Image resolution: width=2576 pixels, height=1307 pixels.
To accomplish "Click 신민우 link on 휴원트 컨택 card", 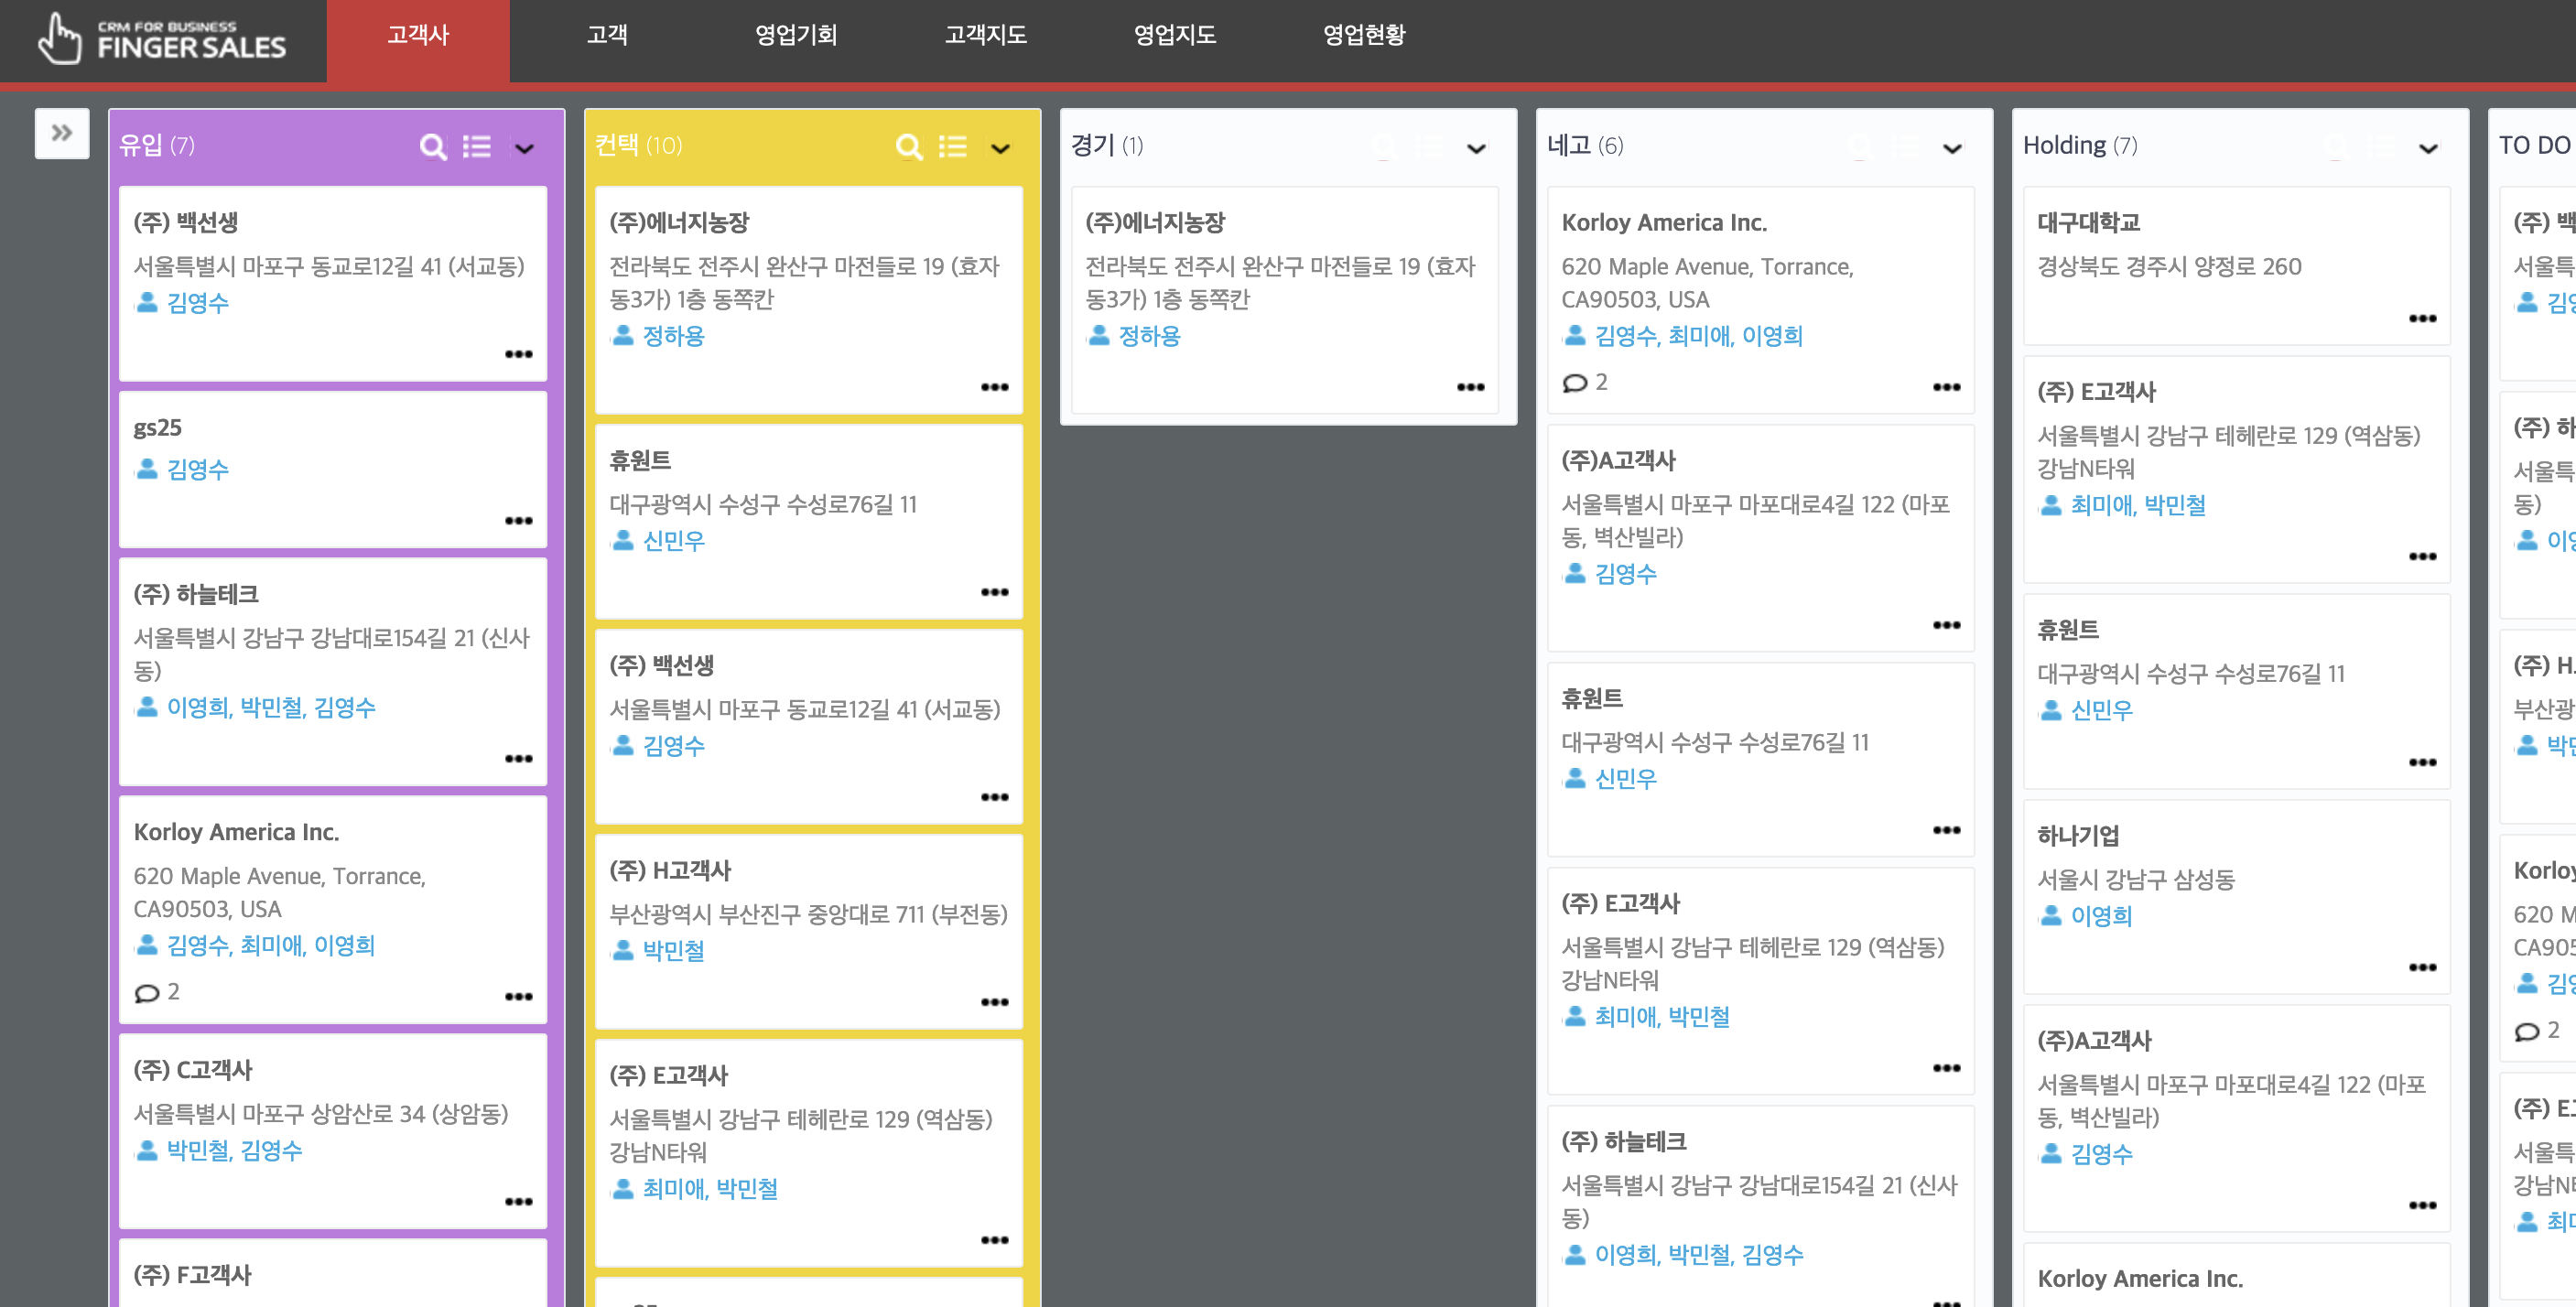I will pyautogui.click(x=673, y=541).
